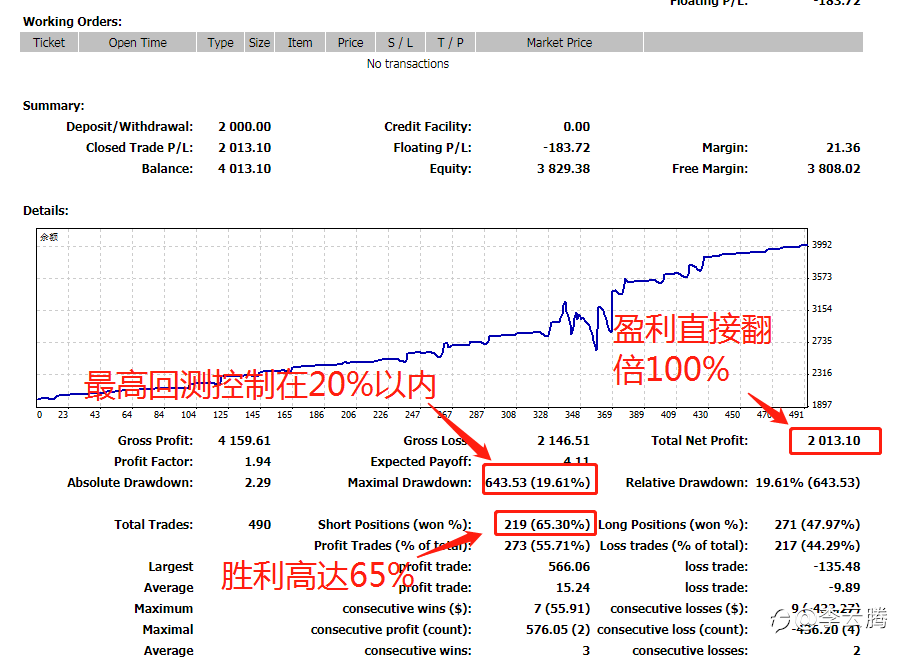Select the Short Positions value 219 (65.30%)
The width and height of the screenshot is (897, 660).
547,524
